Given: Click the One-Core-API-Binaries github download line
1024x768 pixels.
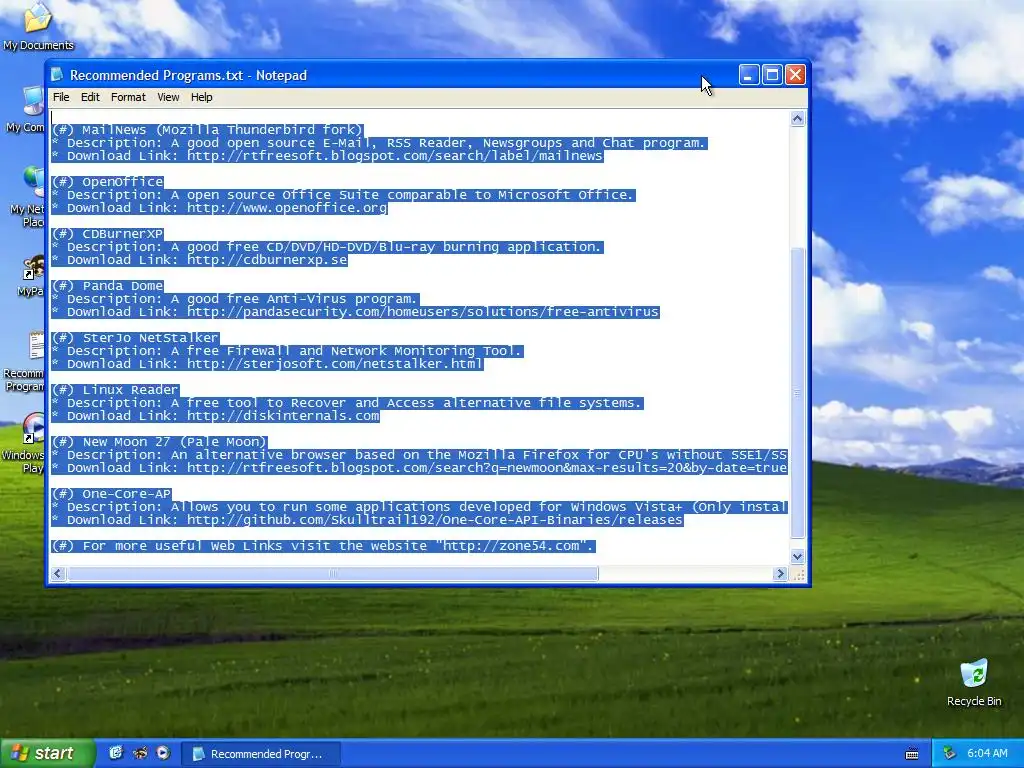Looking at the screenshot, I should tap(367, 520).
